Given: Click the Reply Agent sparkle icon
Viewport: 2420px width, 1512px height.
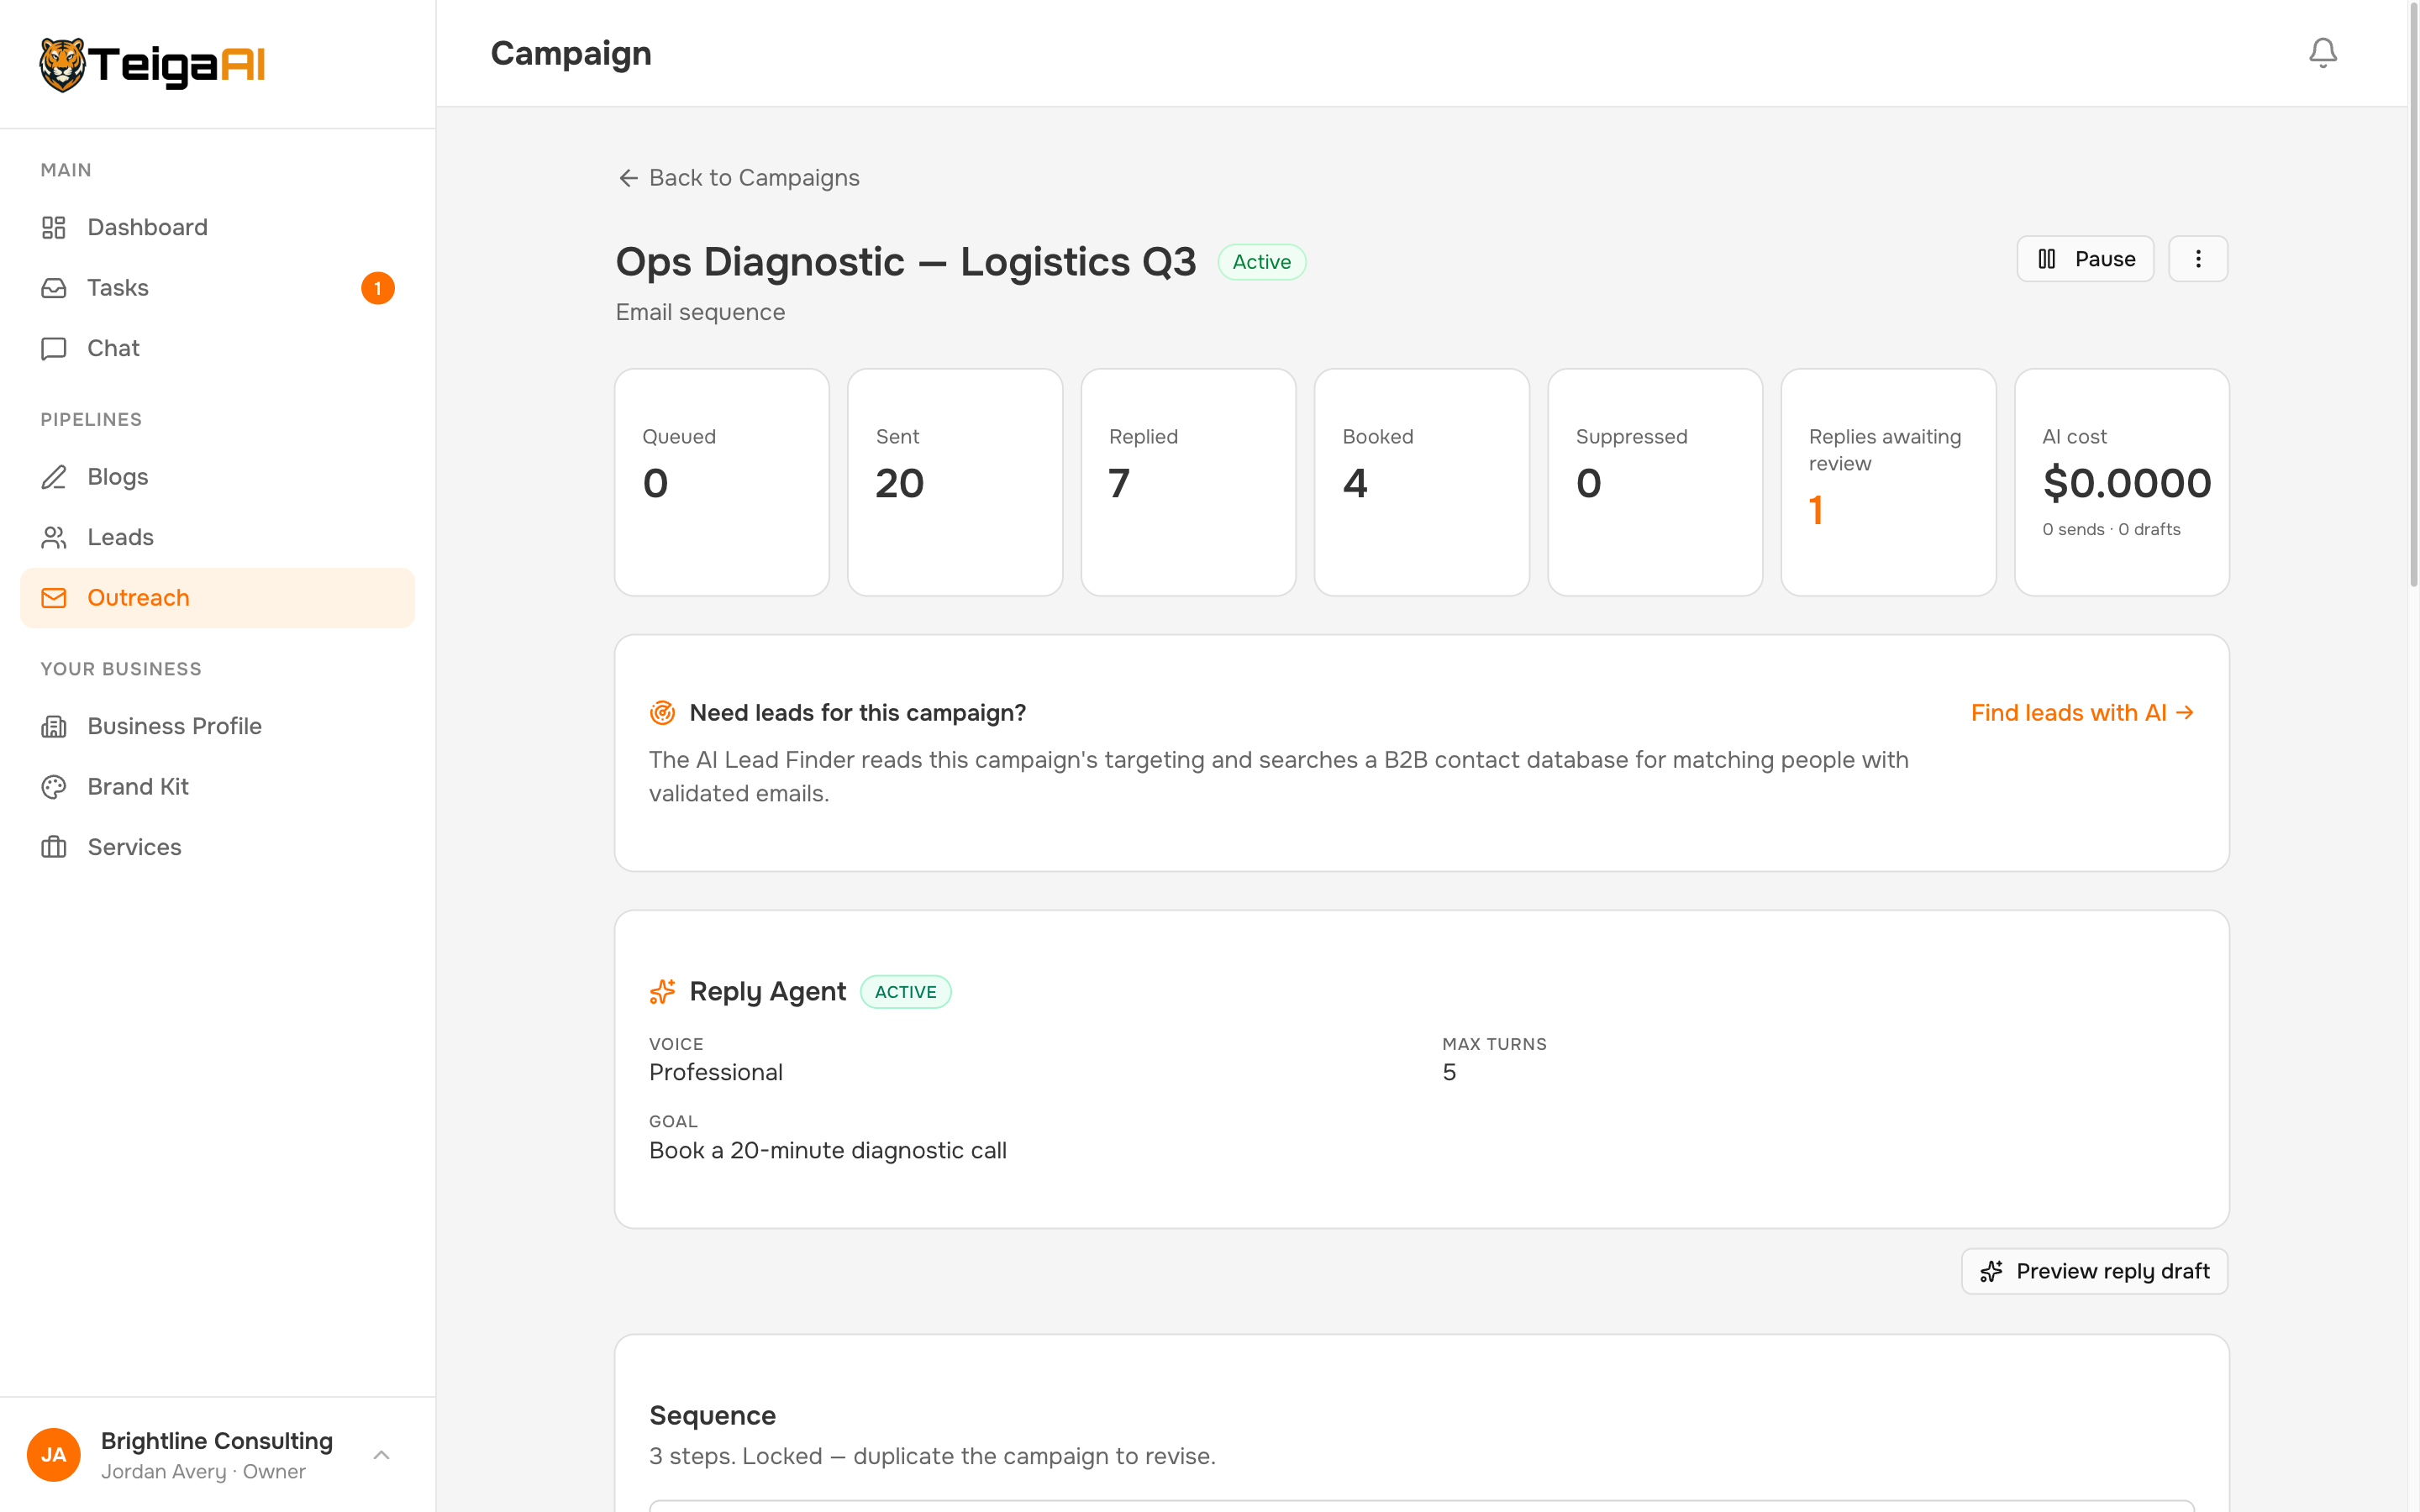Looking at the screenshot, I should pos(662,992).
